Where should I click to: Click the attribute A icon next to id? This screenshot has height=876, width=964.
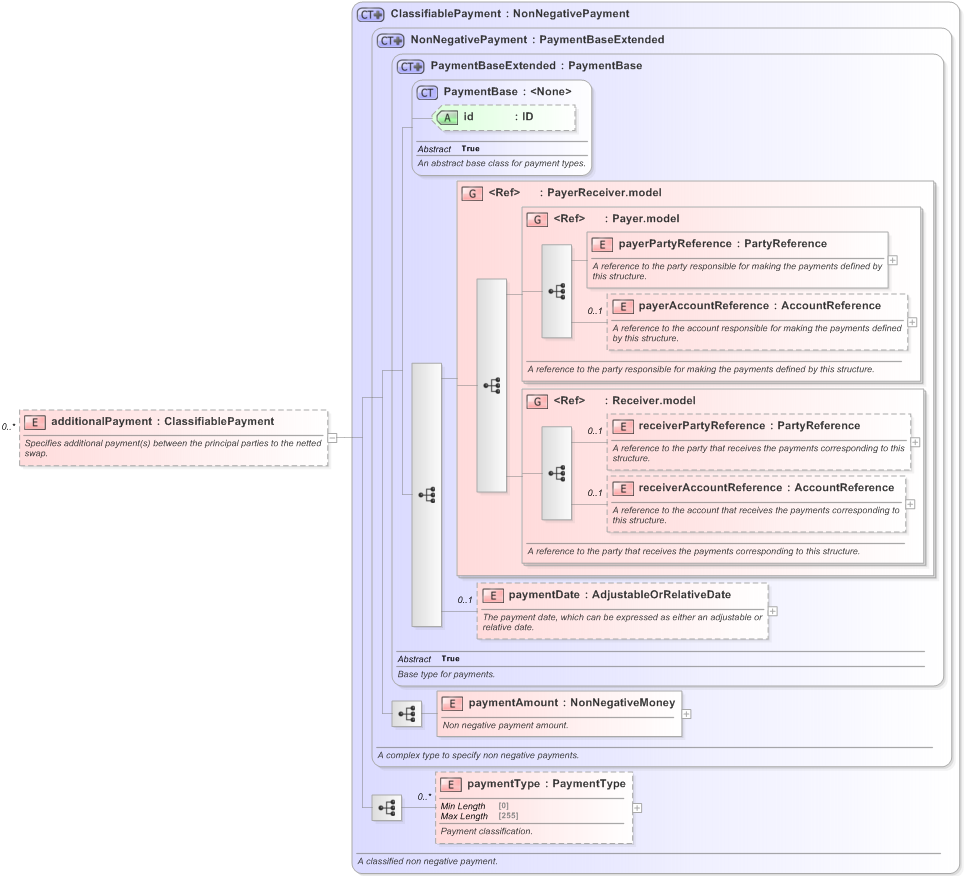coord(447,117)
